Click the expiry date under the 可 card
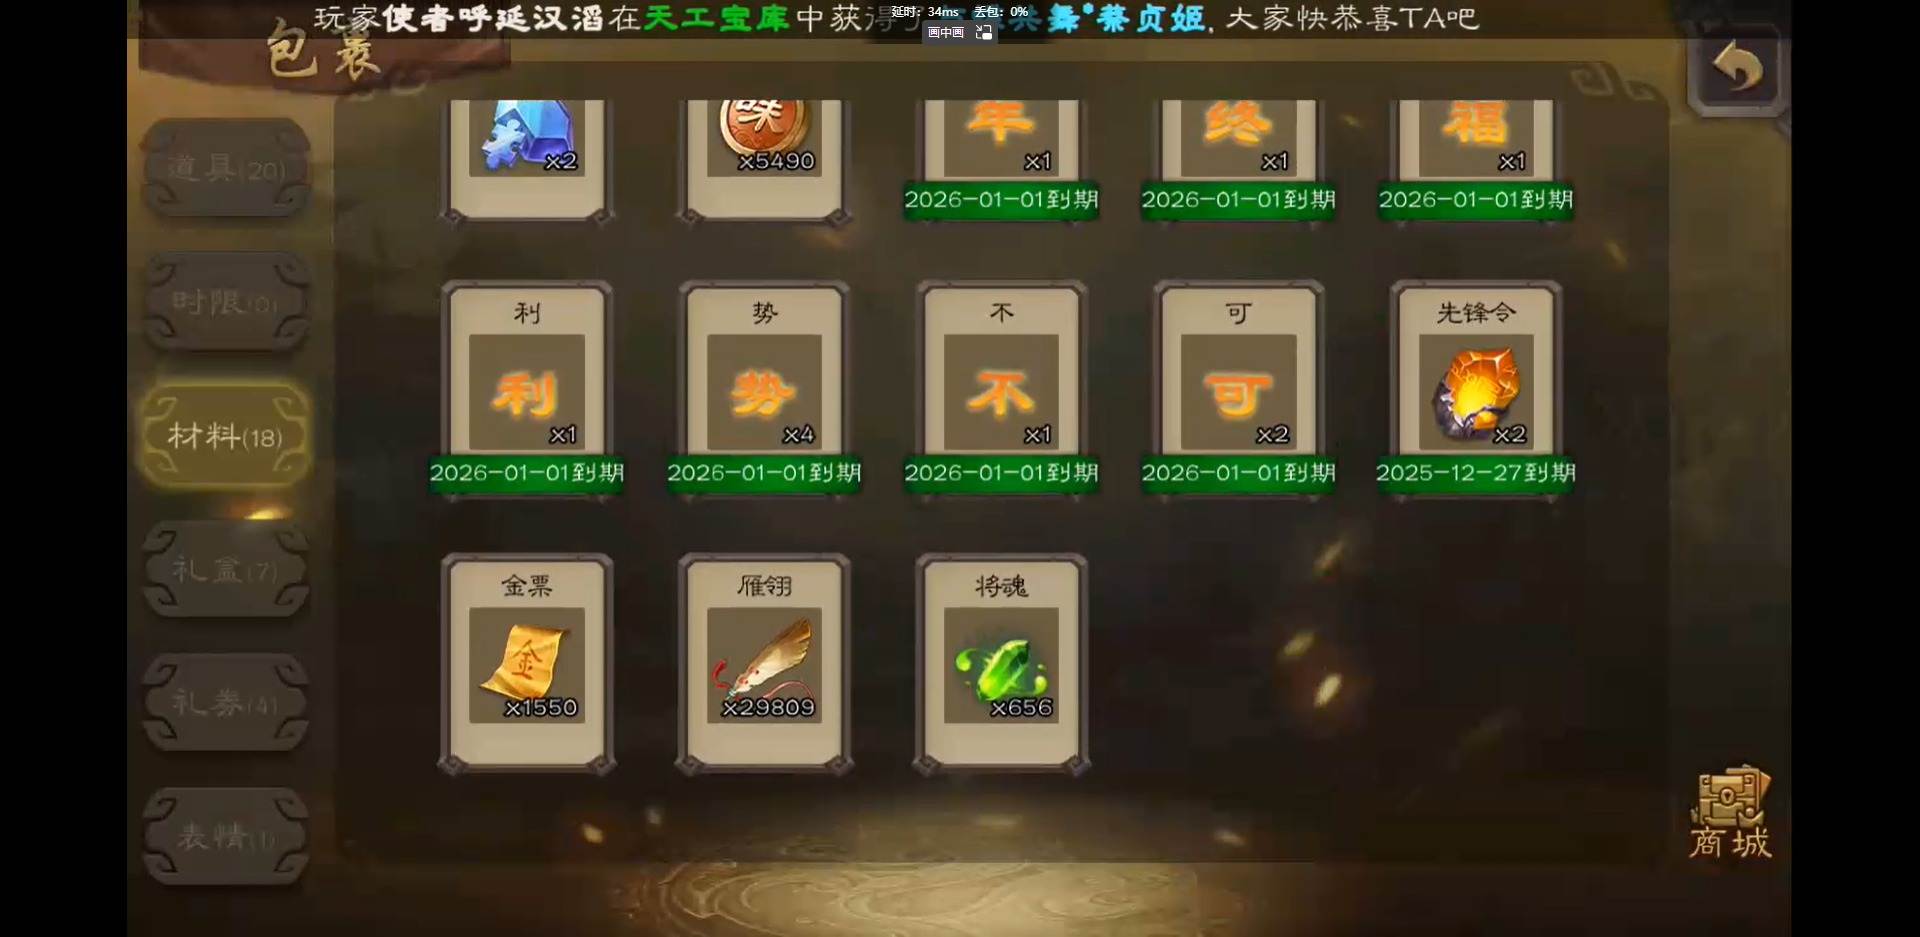Image resolution: width=1920 pixels, height=937 pixels. pos(1238,472)
